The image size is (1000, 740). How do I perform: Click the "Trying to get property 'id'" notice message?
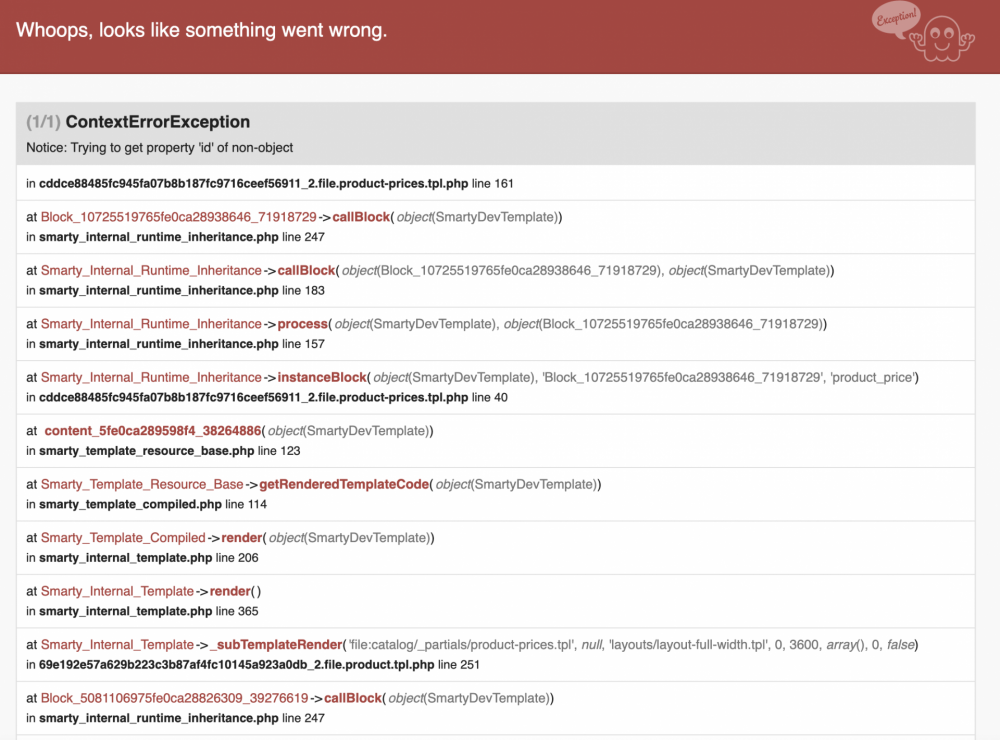(x=159, y=148)
